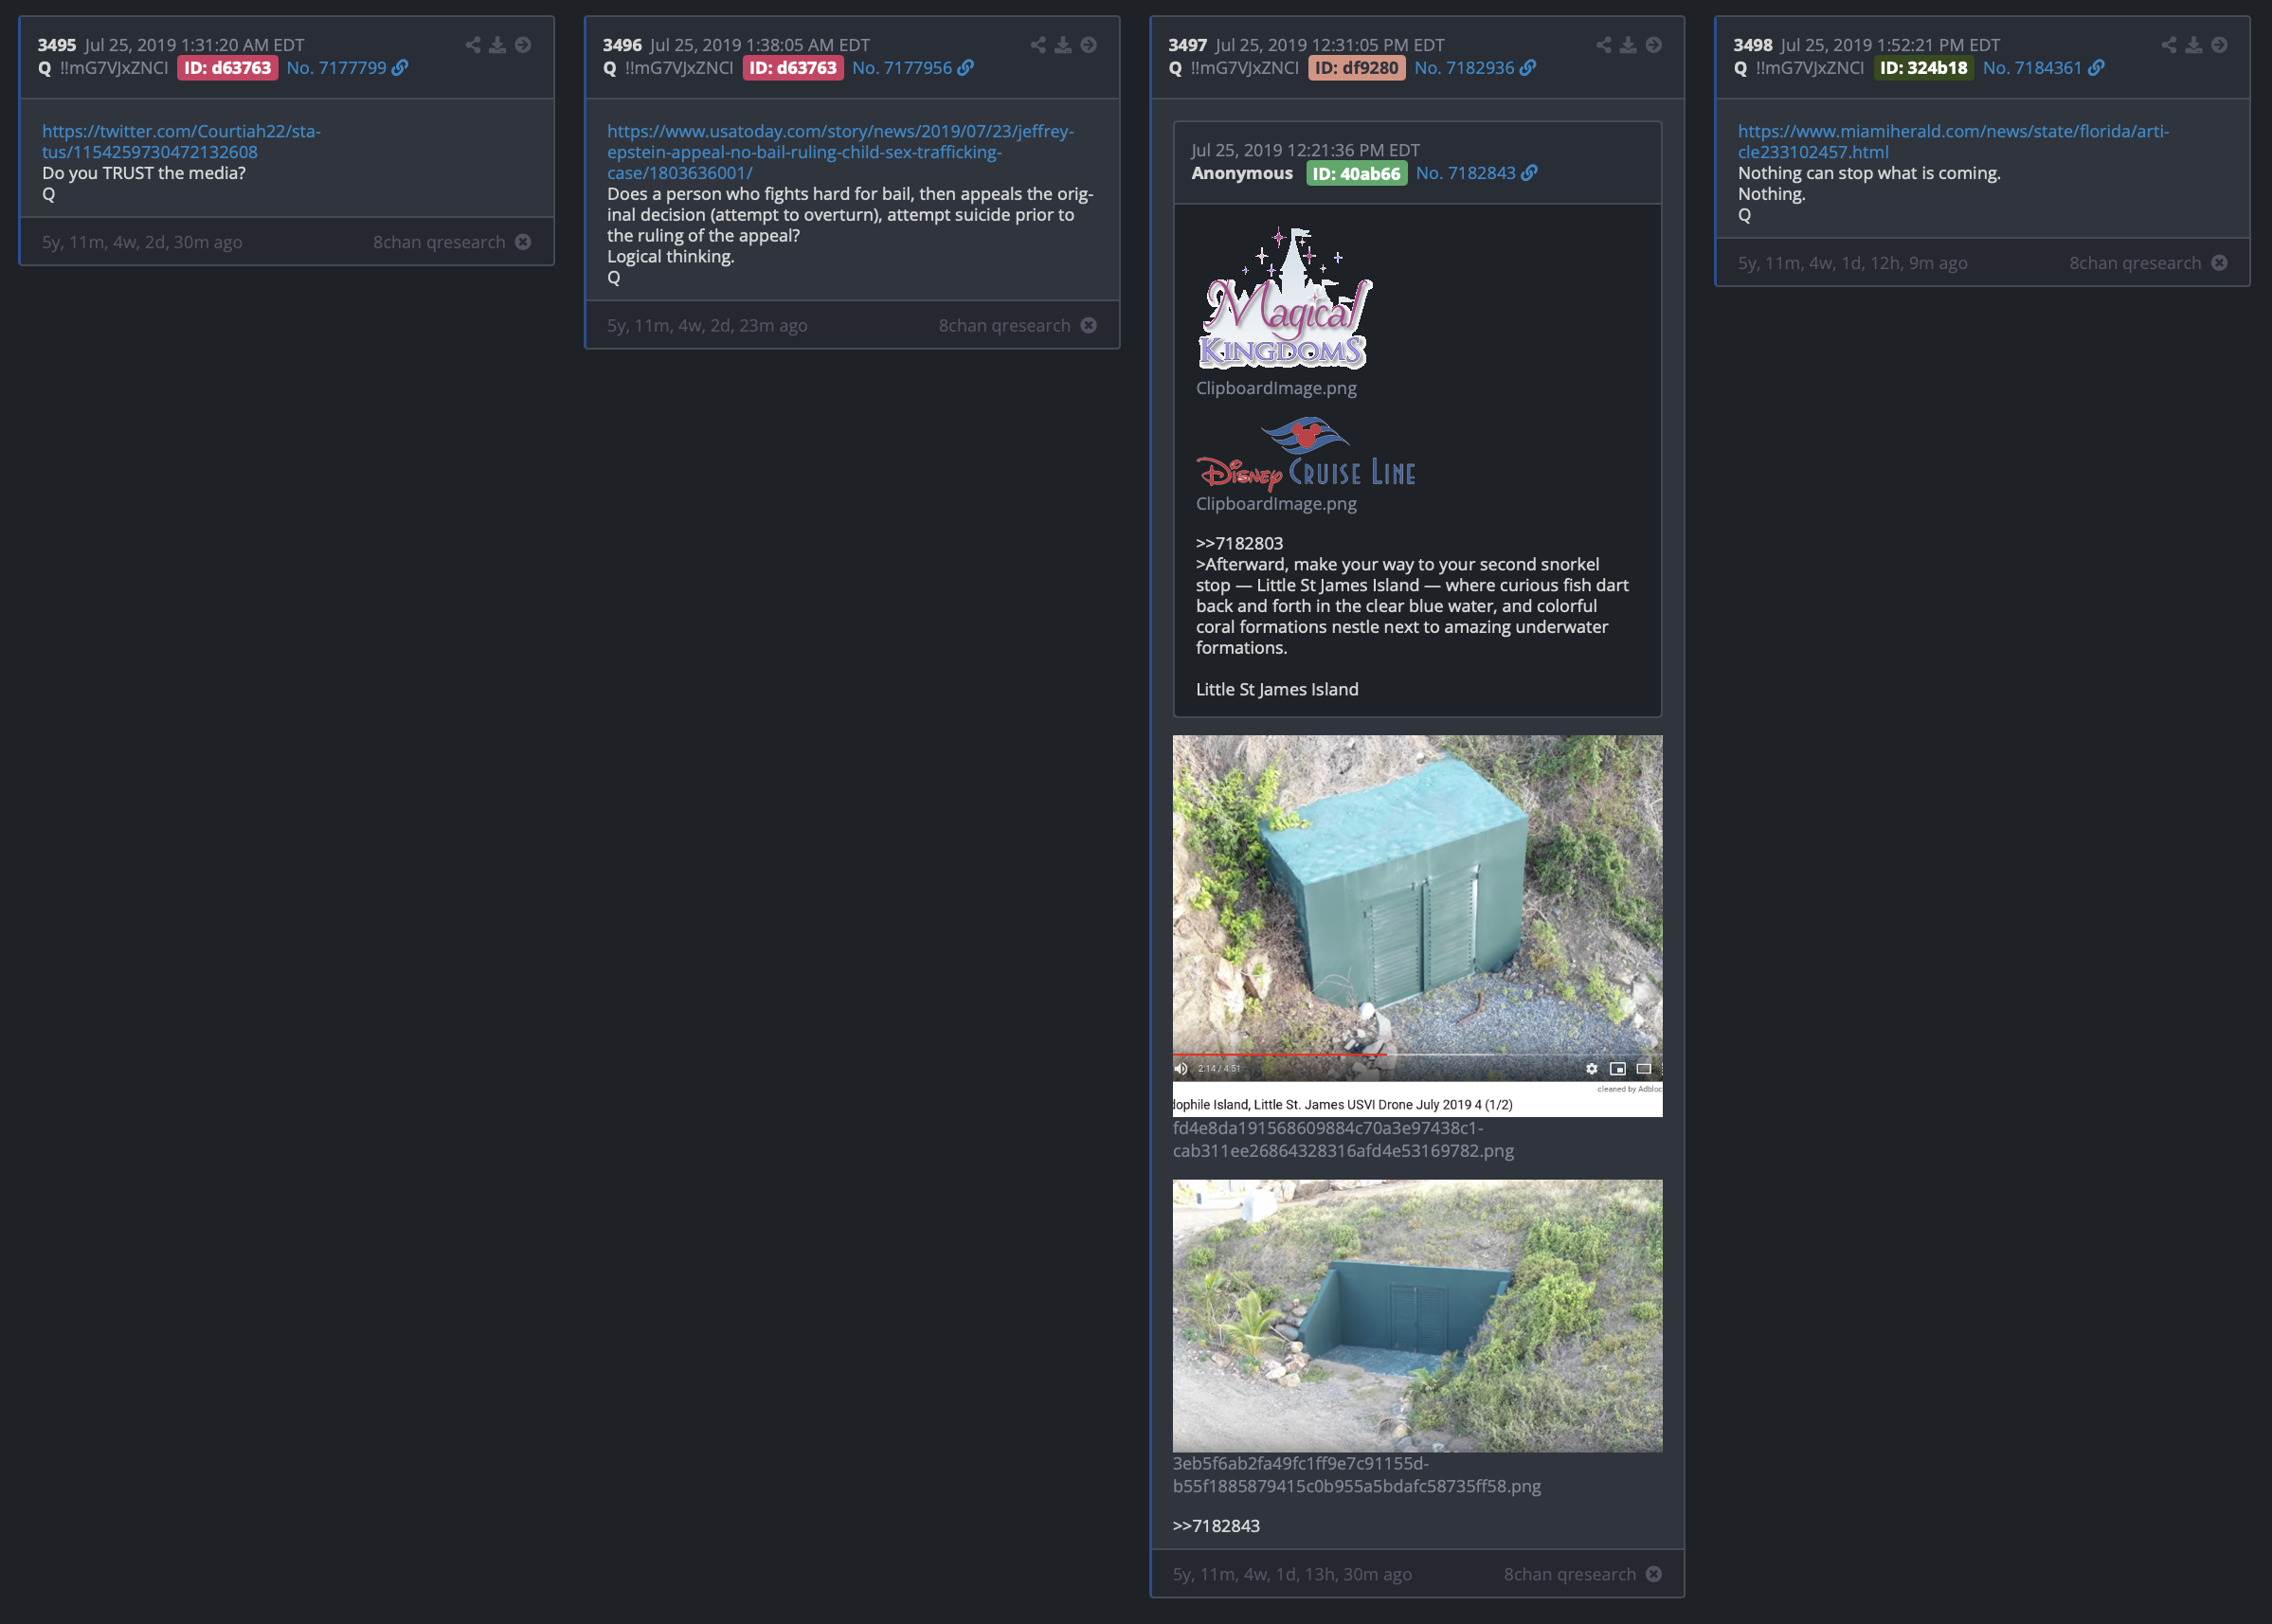The image size is (2272, 1624).
Task: Click the download icon on post 3498
Action: (2194, 45)
